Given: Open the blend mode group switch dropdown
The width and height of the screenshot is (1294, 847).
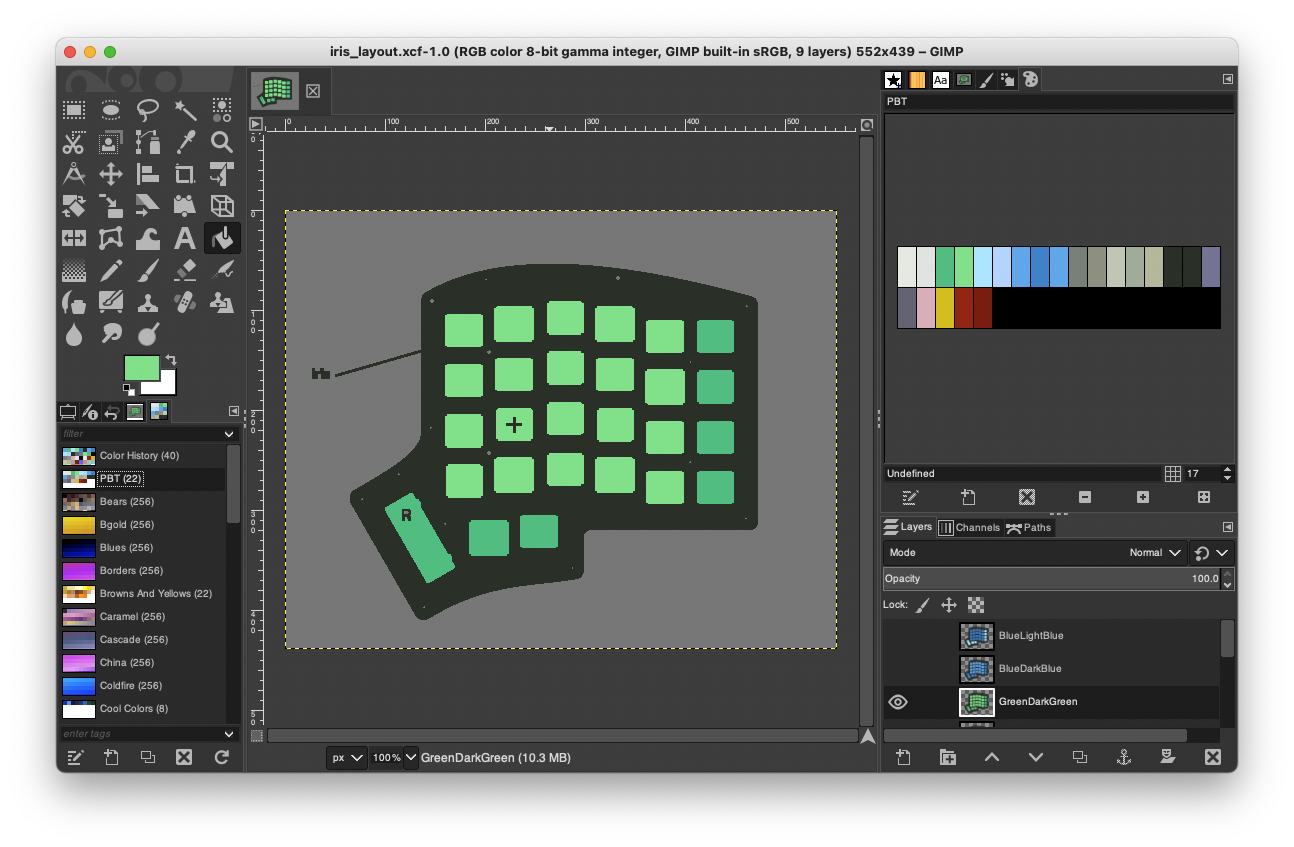Looking at the screenshot, I should point(1212,552).
